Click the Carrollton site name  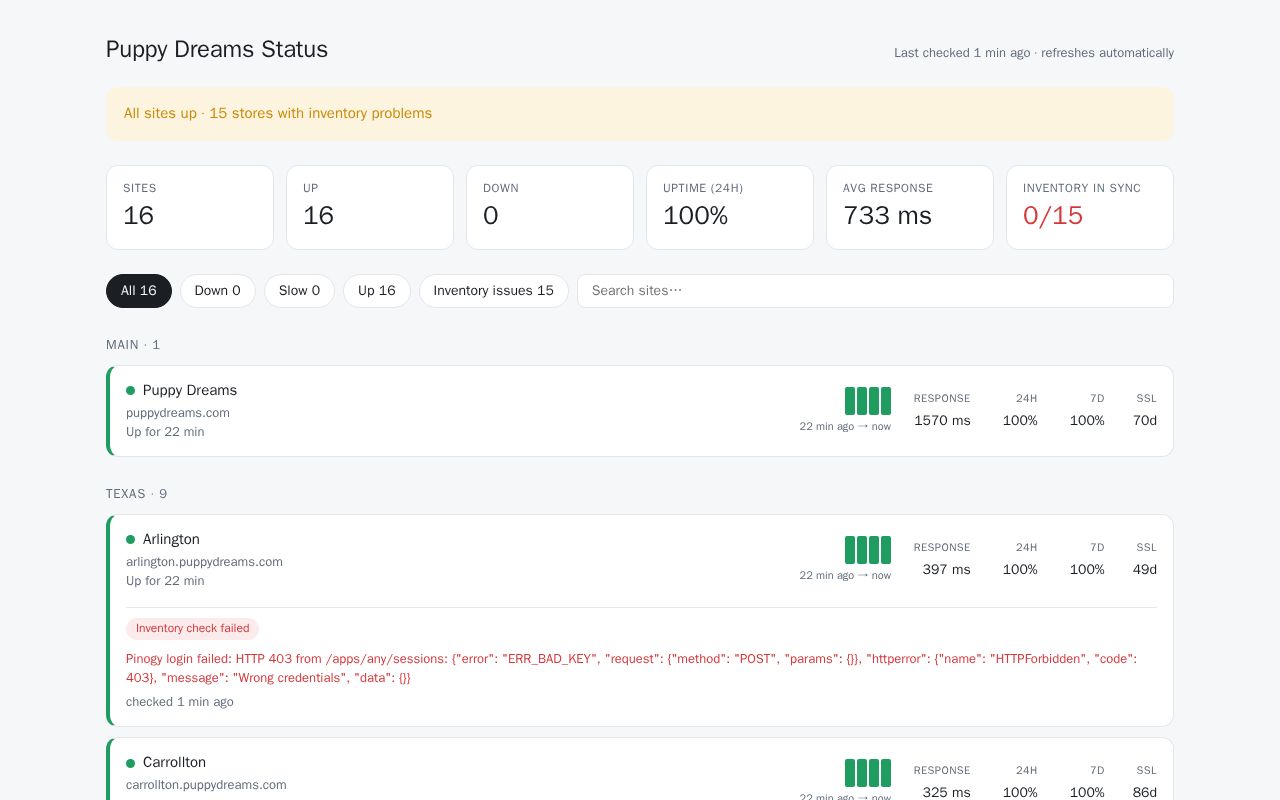pyautogui.click(x=174, y=763)
